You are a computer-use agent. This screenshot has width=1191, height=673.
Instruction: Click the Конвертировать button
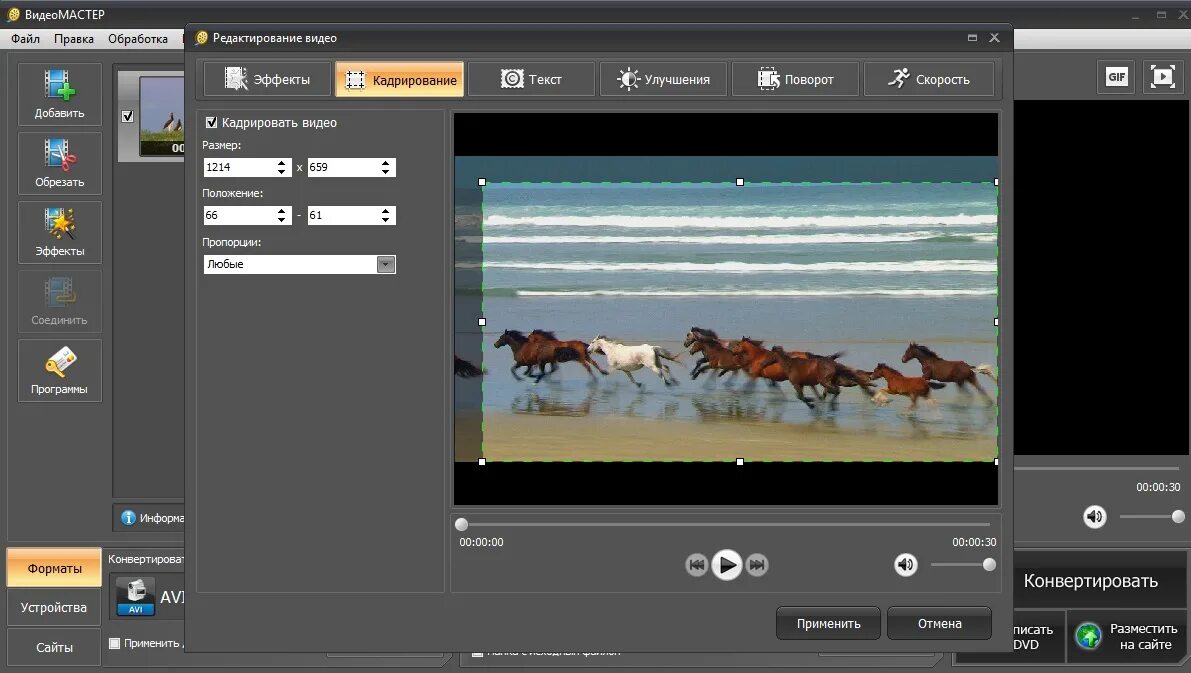point(1091,581)
